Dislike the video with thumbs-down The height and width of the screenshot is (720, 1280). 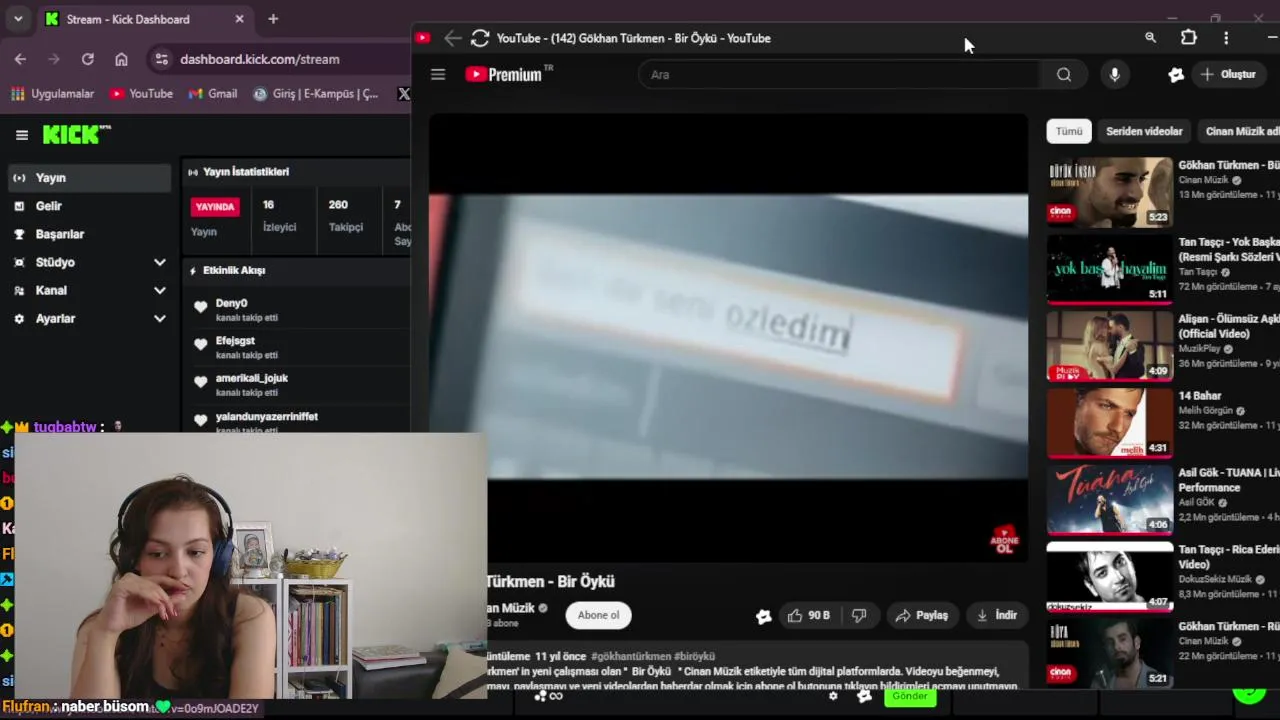[859, 615]
